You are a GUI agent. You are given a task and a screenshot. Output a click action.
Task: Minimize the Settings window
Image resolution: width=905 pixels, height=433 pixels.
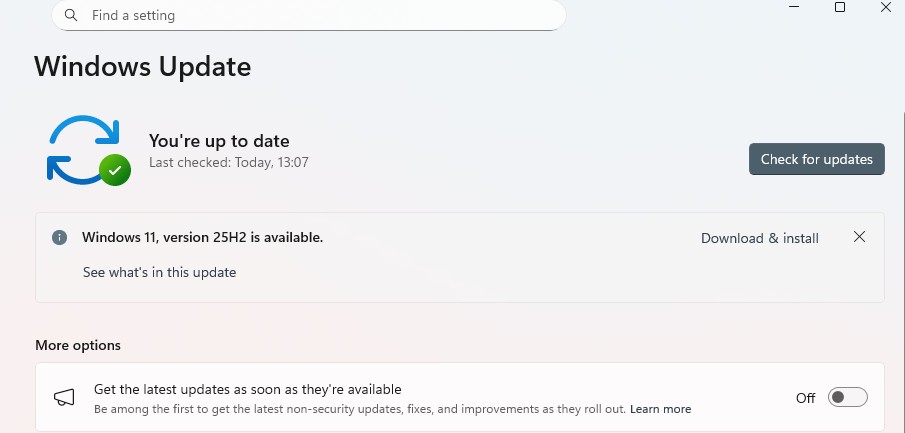click(x=793, y=8)
